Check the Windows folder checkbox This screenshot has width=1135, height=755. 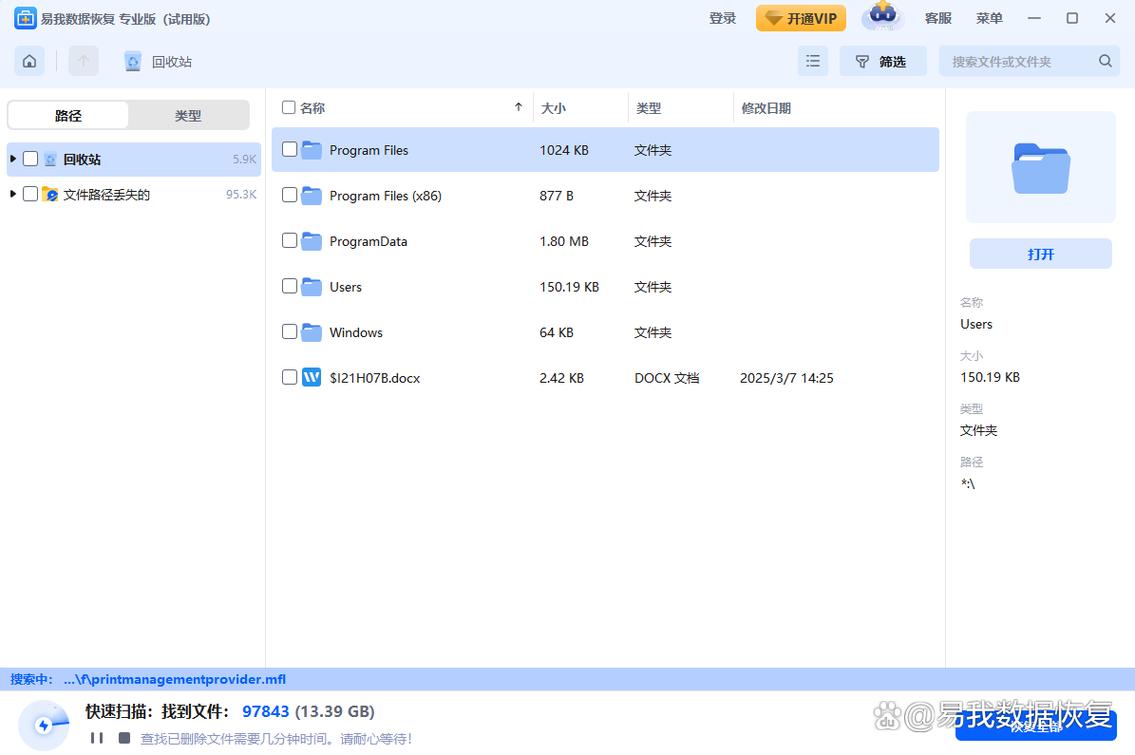pyautogui.click(x=289, y=332)
